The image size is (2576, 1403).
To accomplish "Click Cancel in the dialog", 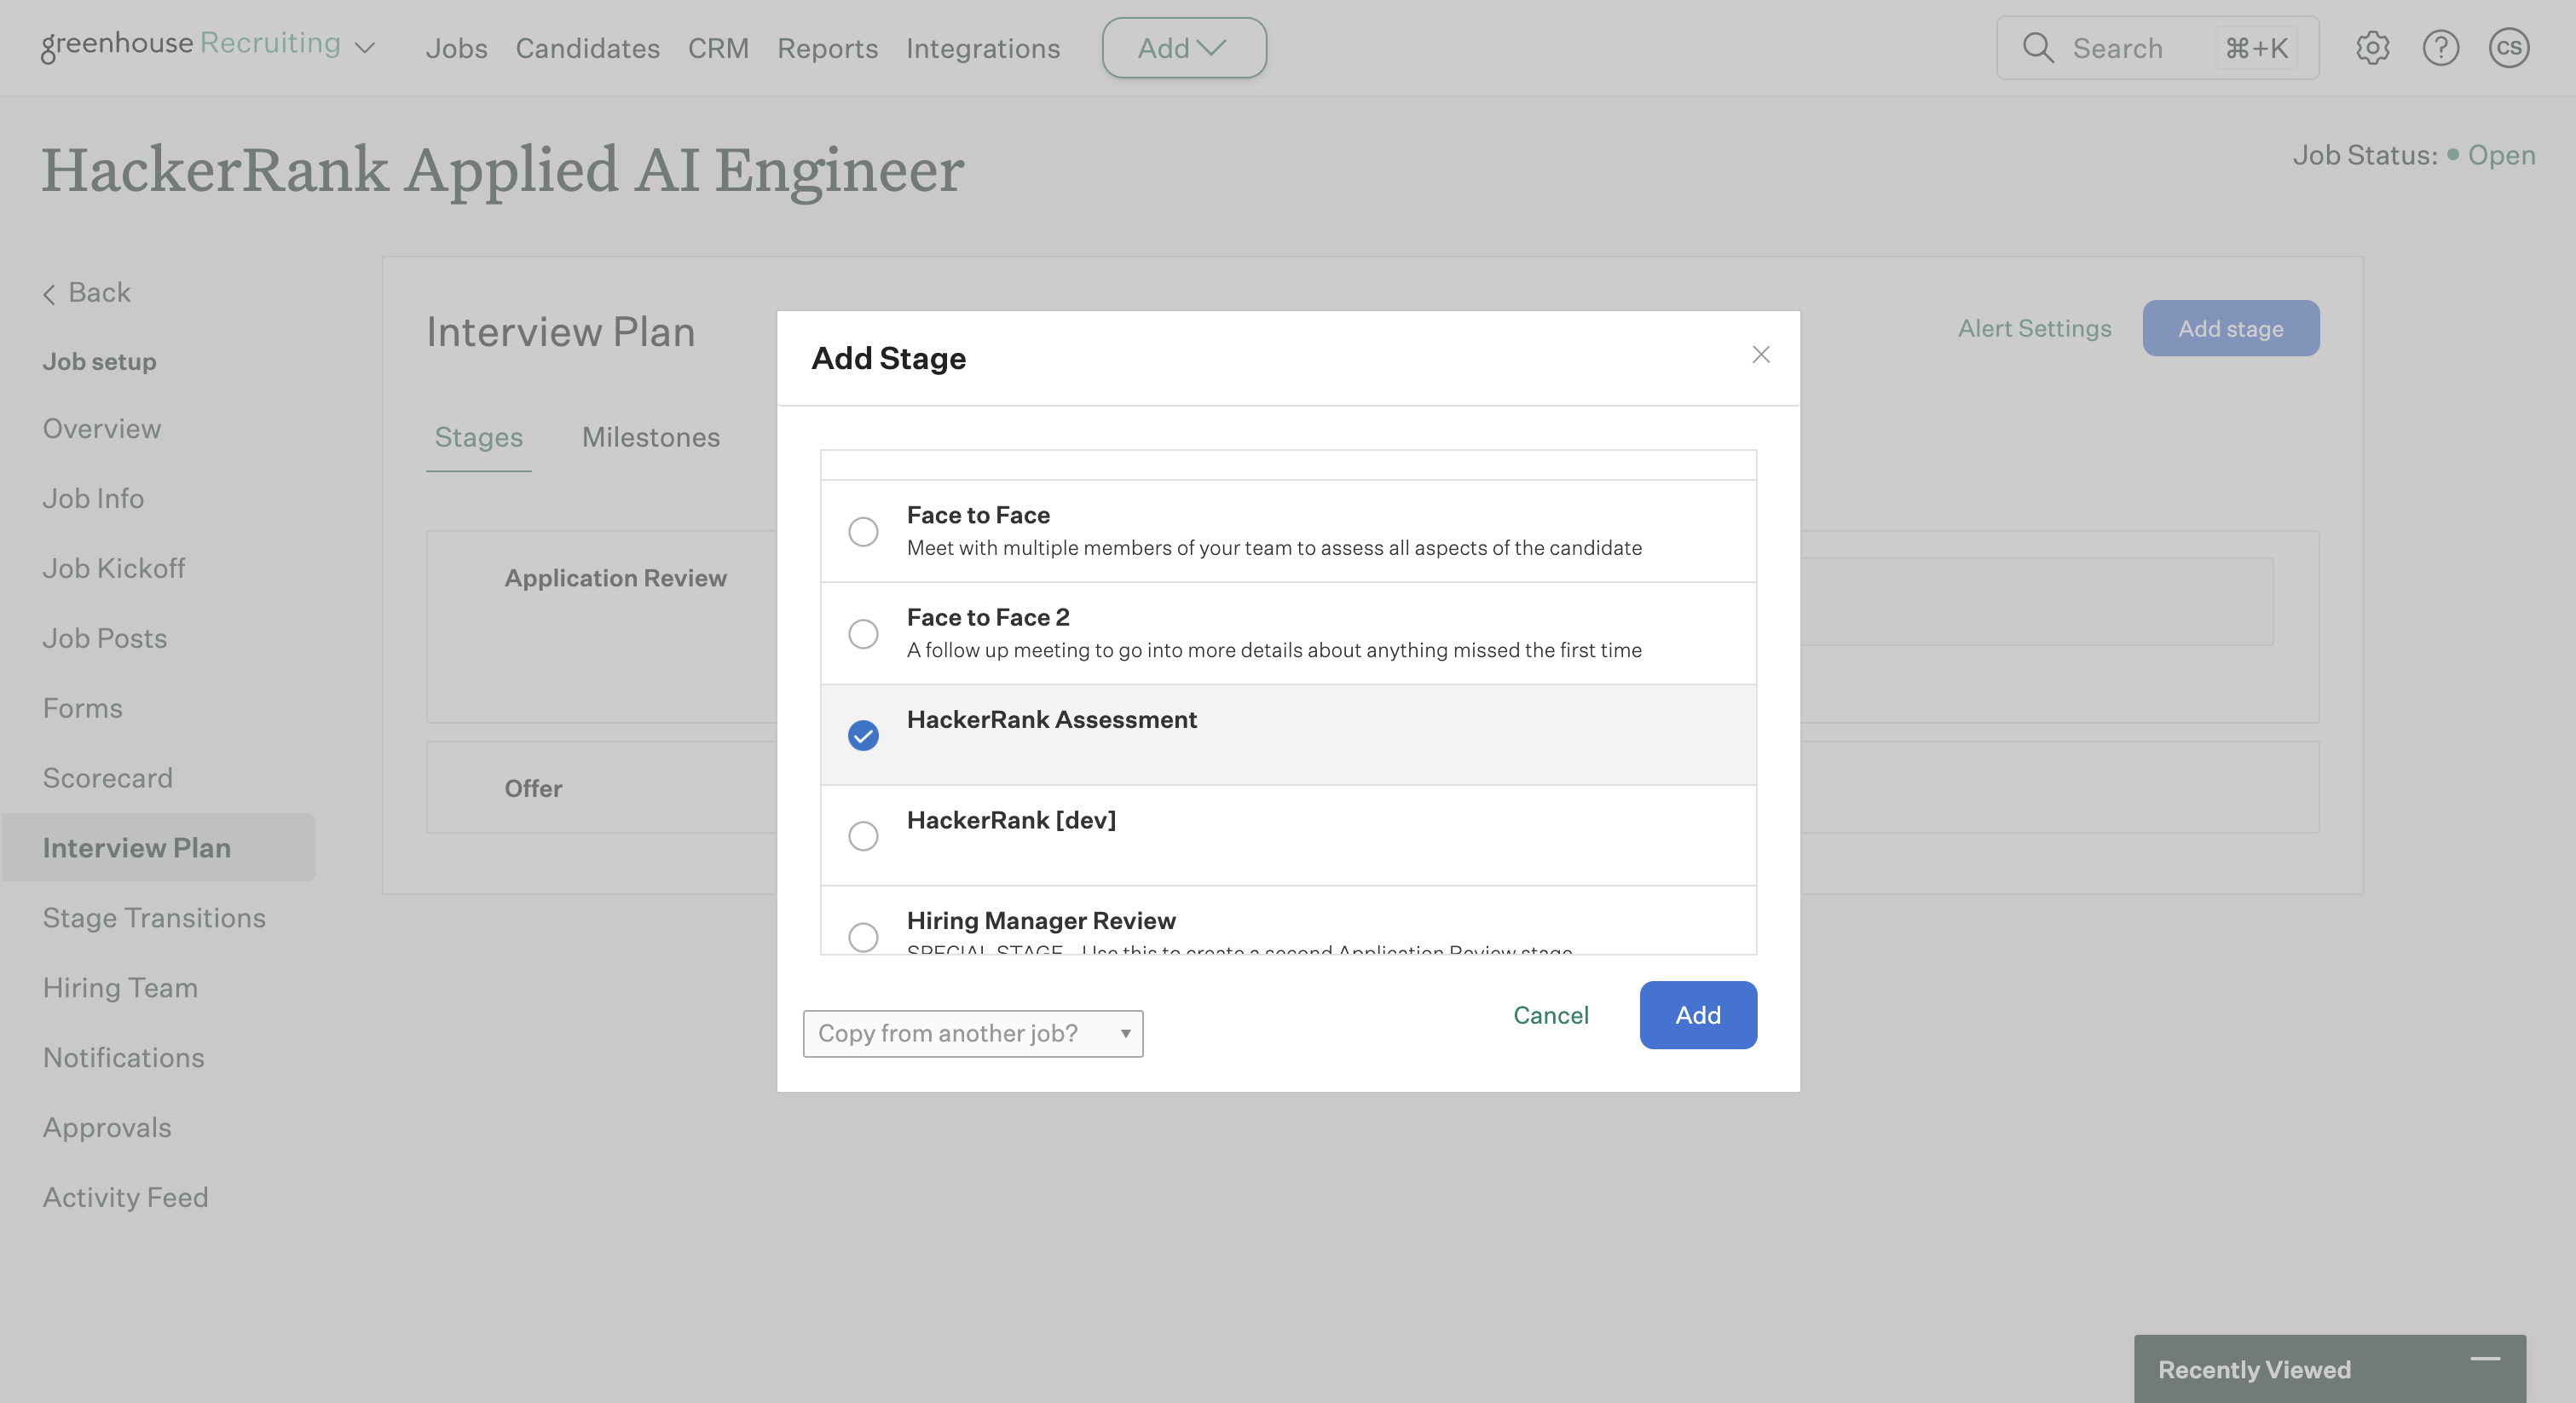I will [1550, 1015].
